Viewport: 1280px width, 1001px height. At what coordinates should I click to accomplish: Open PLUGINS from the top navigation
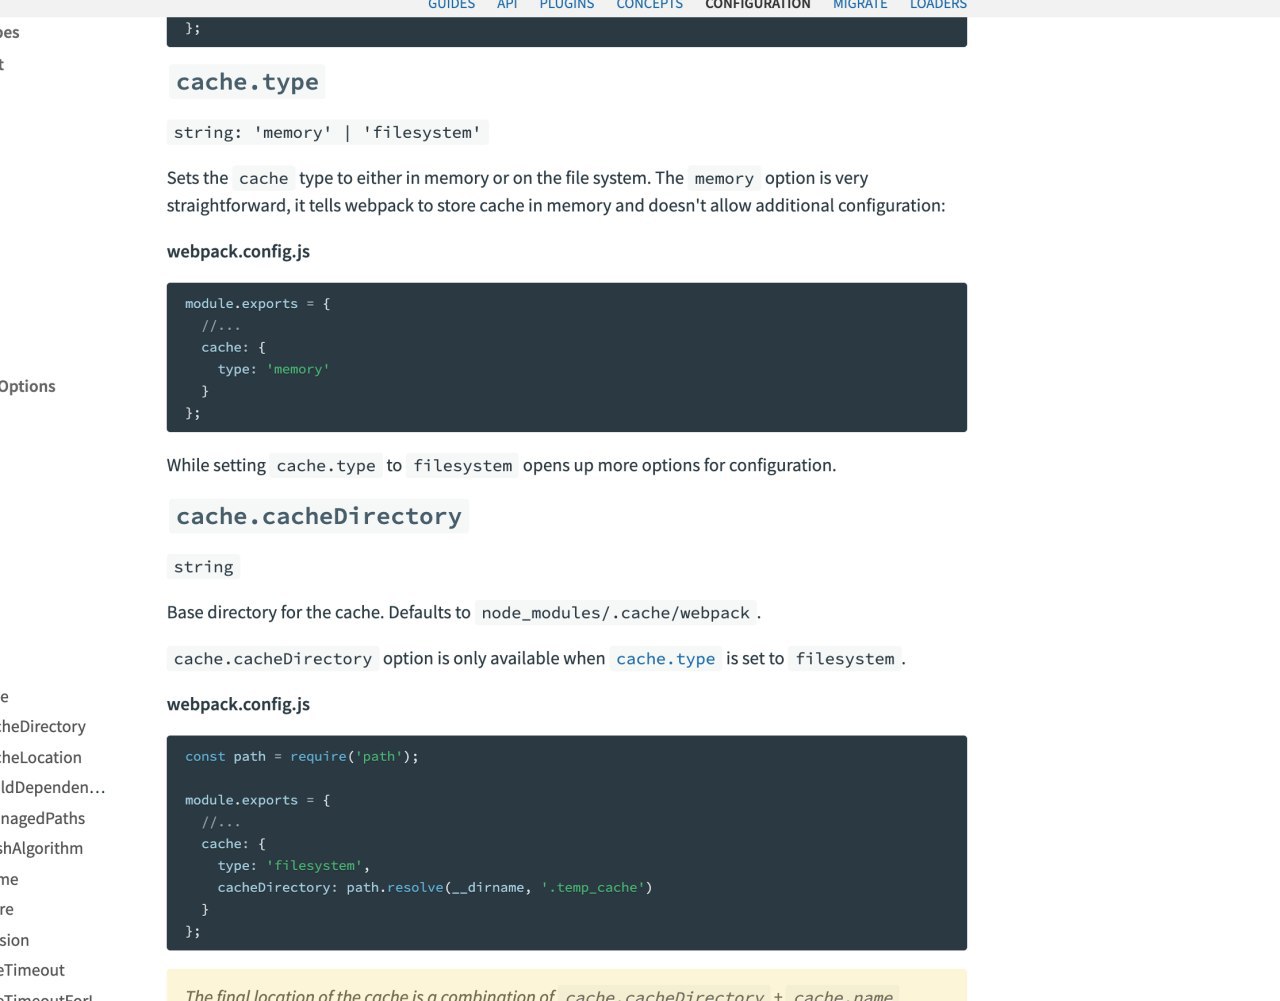[x=567, y=5]
